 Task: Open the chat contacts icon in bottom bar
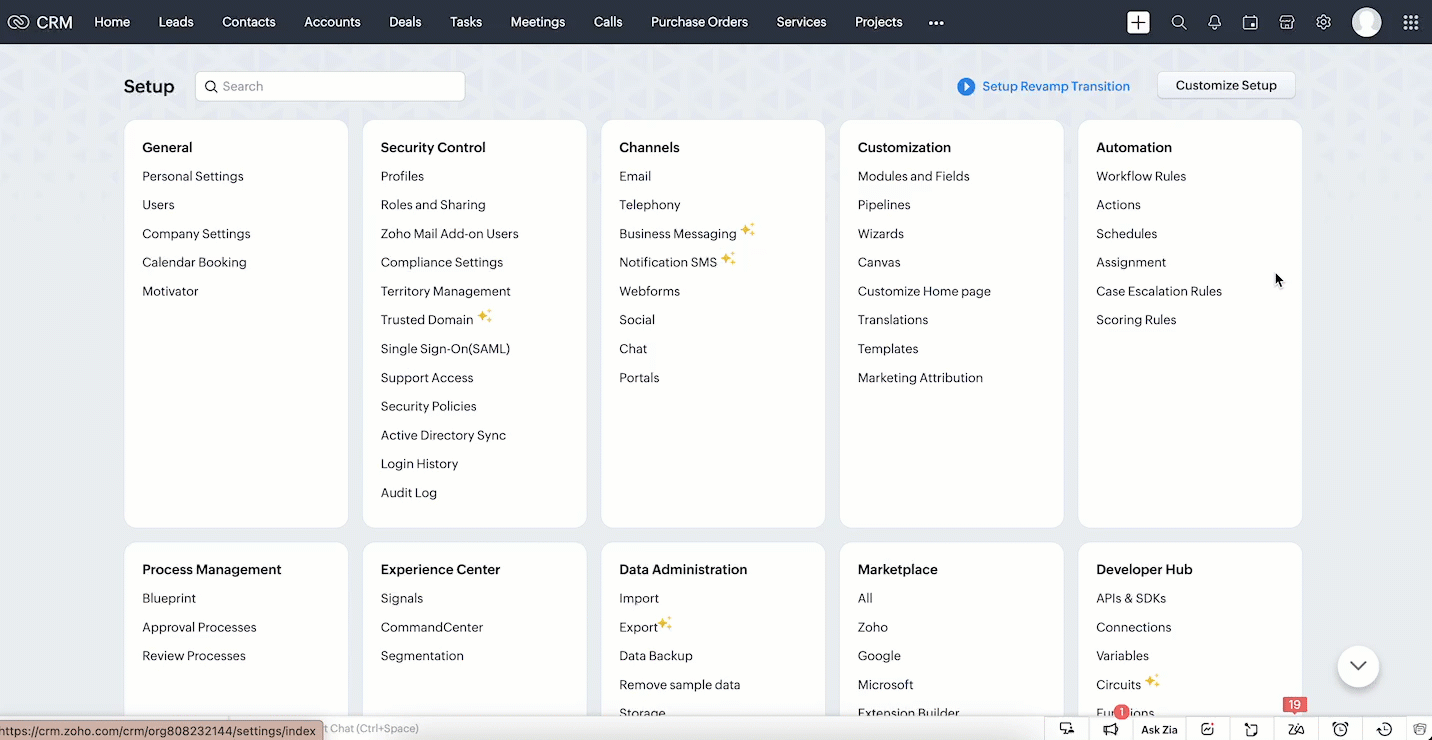(x=1067, y=729)
